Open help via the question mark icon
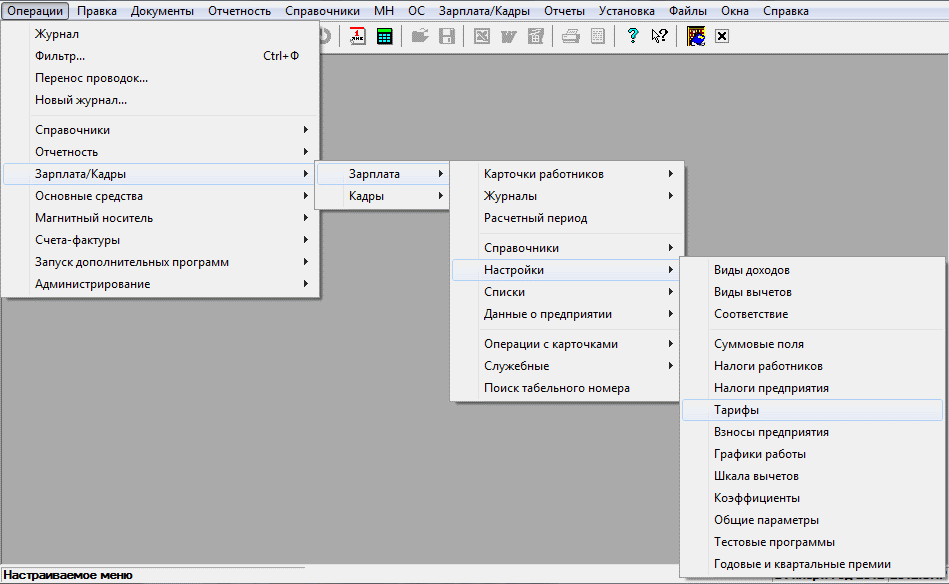 coord(633,36)
